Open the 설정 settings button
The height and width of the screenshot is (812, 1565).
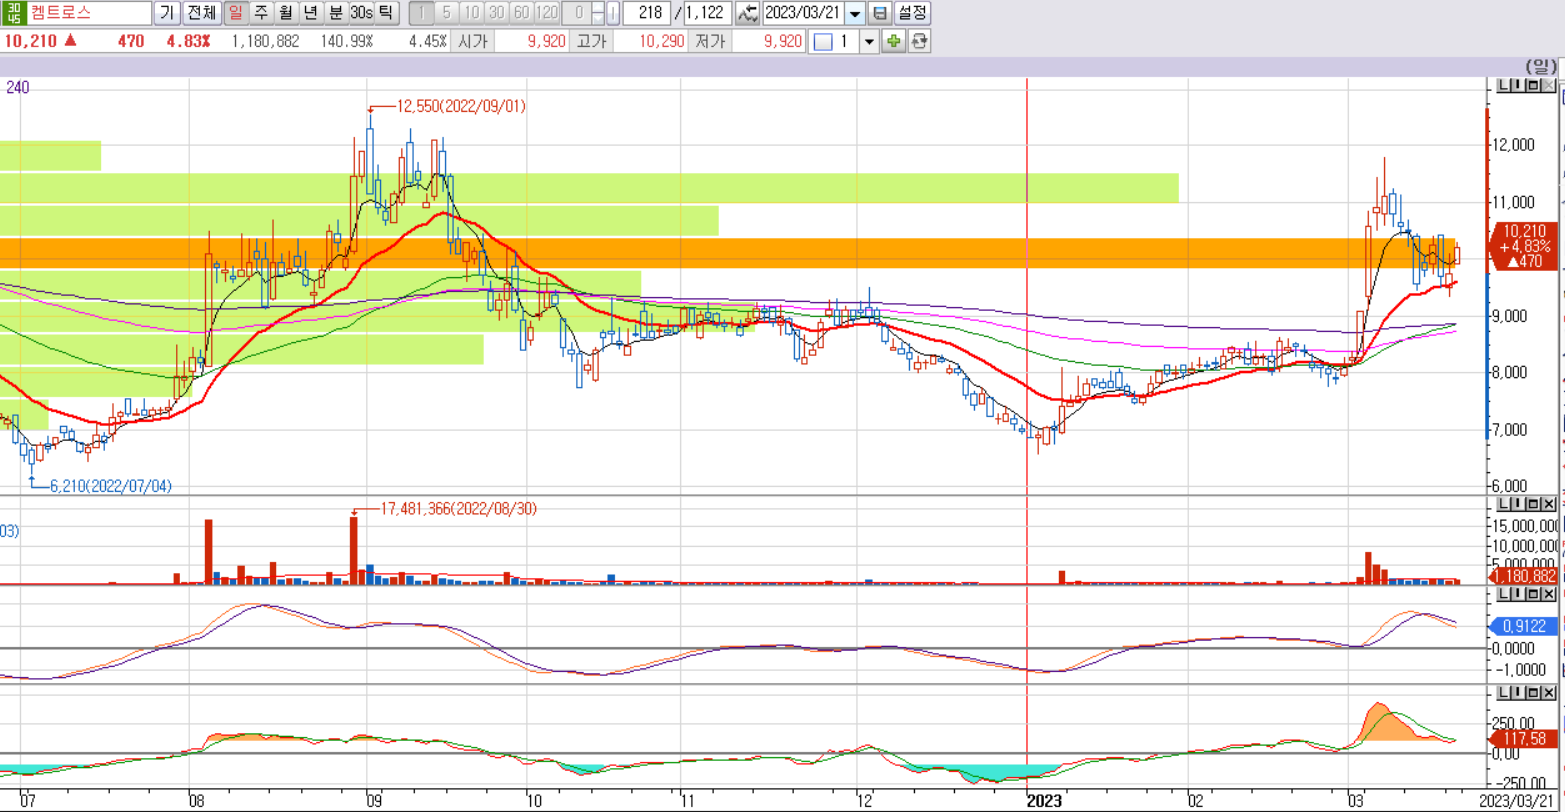(x=911, y=13)
